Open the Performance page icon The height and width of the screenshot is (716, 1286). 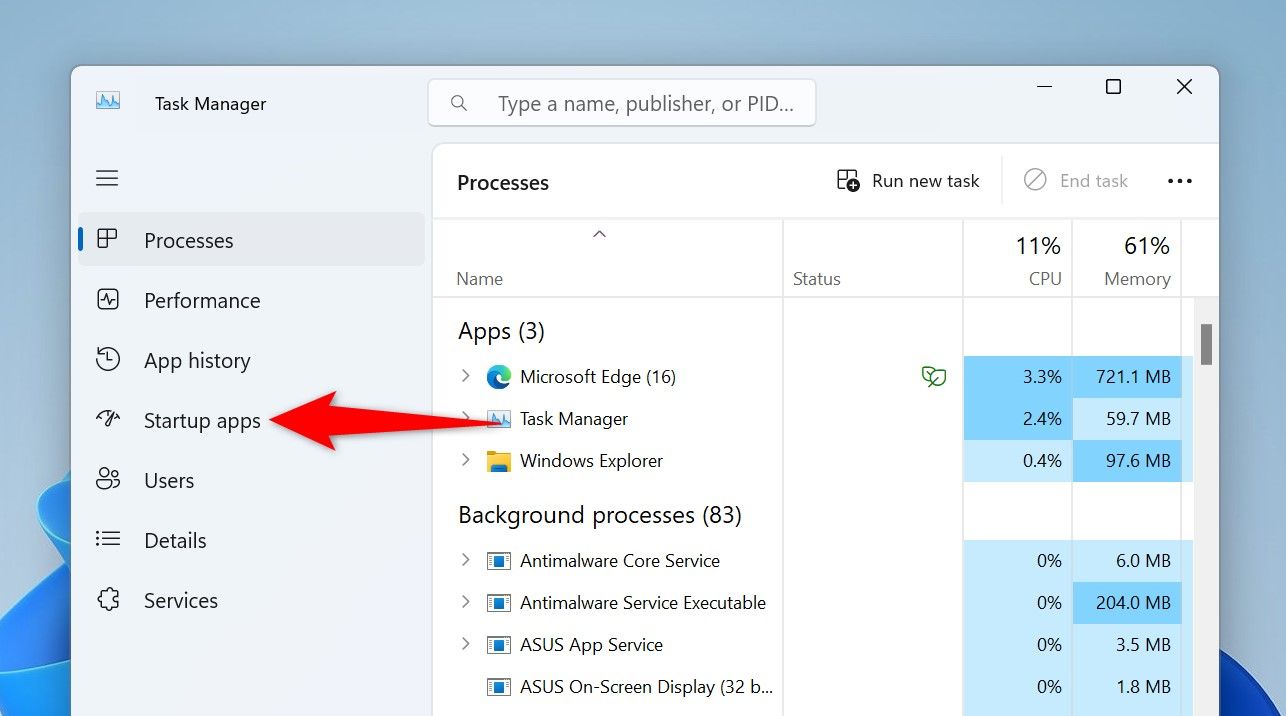tap(108, 300)
